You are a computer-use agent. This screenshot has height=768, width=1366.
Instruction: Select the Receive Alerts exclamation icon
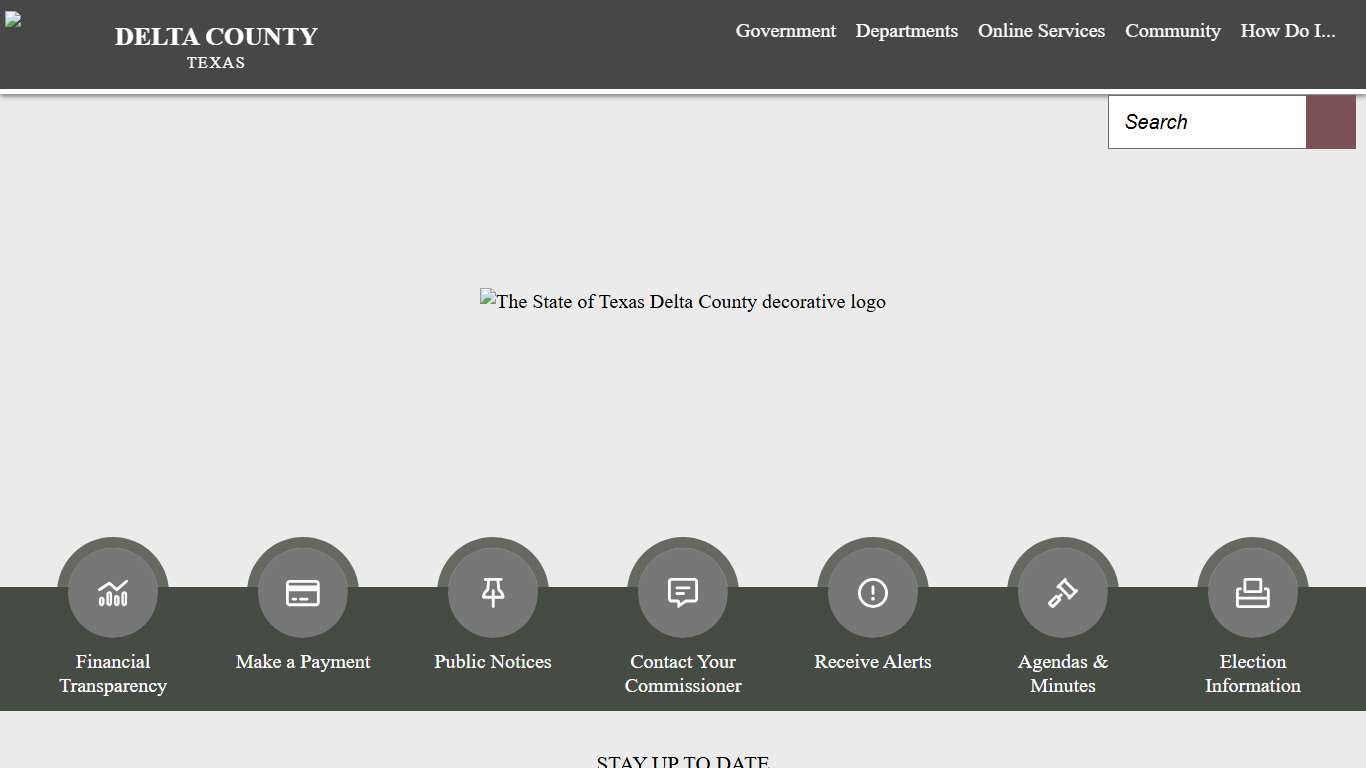tap(872, 590)
